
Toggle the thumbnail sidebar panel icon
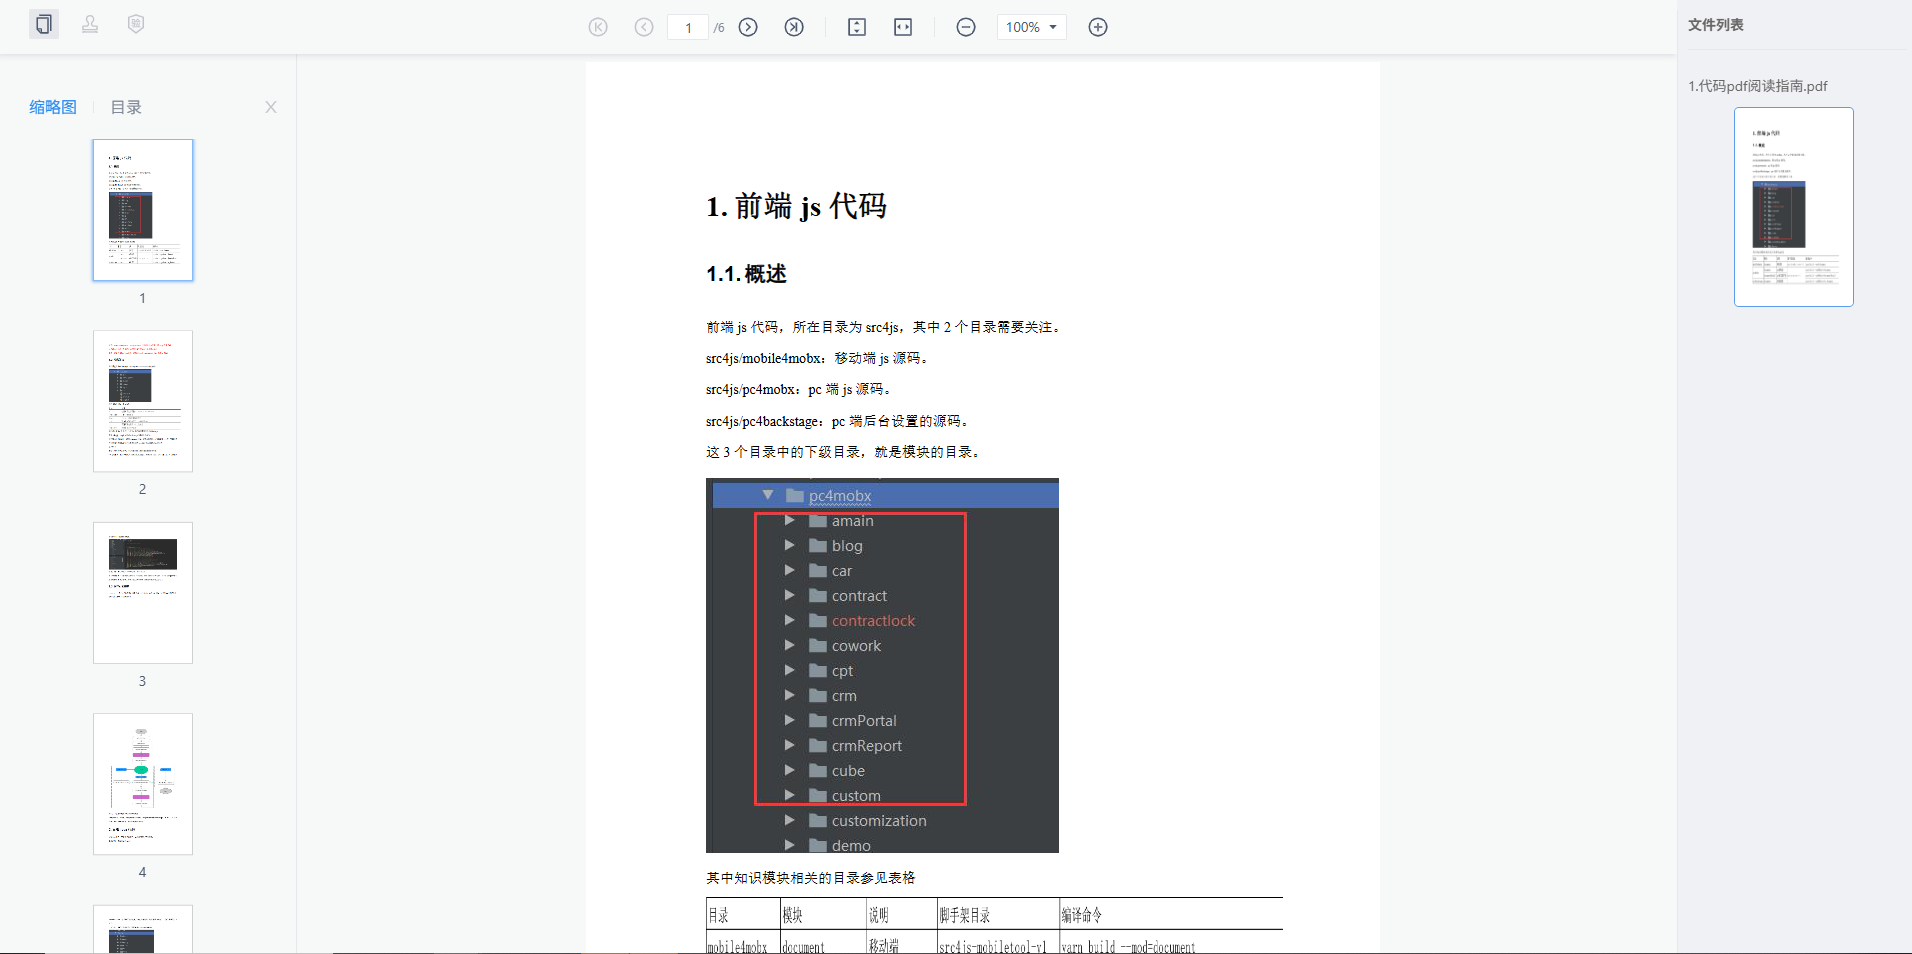click(43, 24)
